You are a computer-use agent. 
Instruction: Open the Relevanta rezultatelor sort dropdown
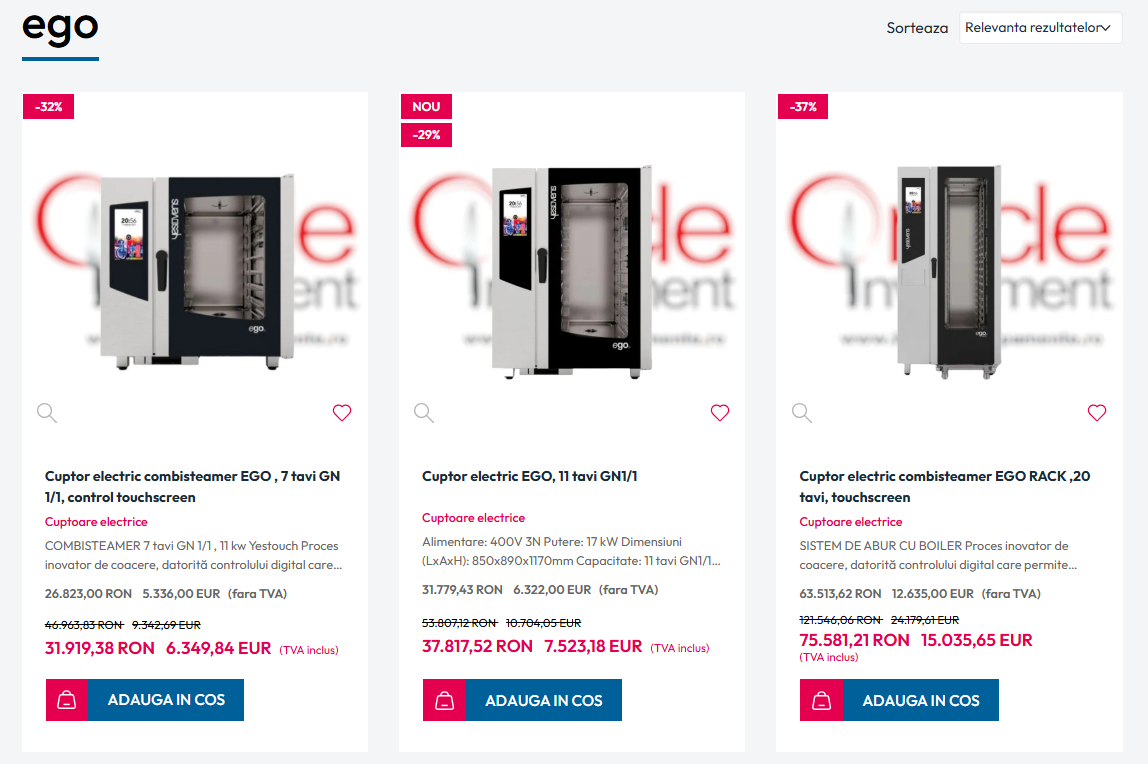tap(1040, 28)
